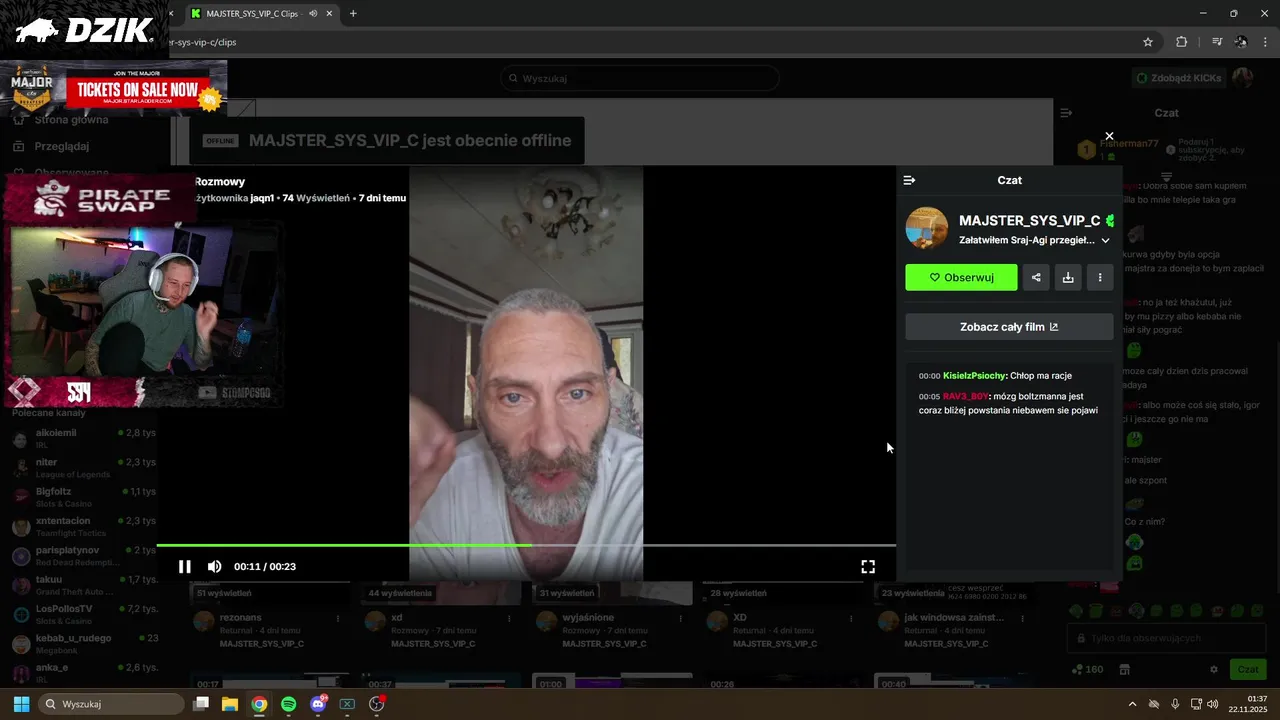Open Chrome extensions puzzle icon

click(x=1181, y=42)
